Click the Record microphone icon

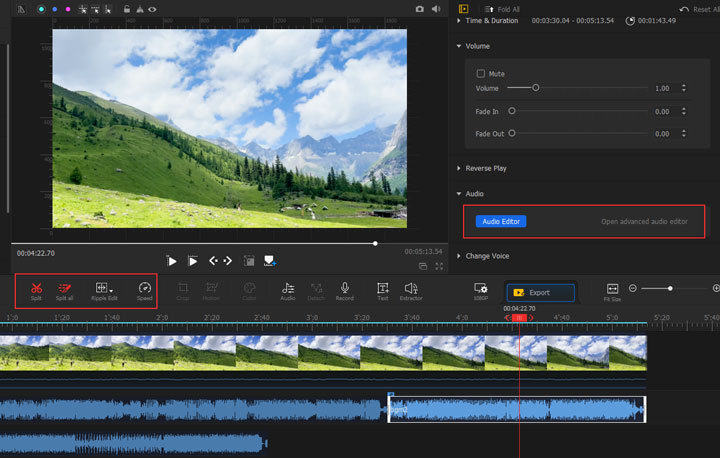(344, 289)
